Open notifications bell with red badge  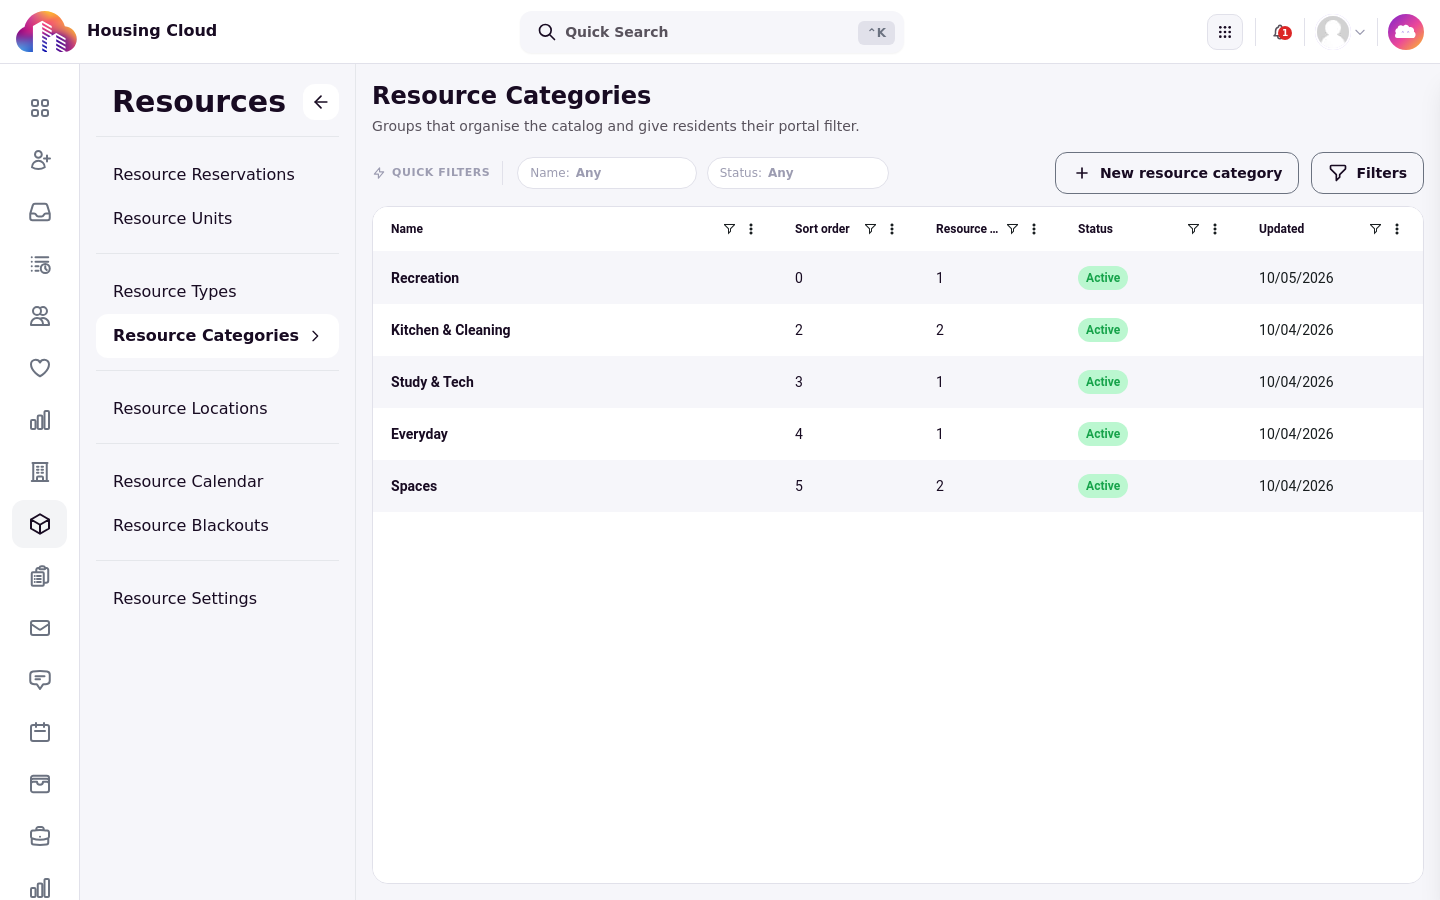point(1281,32)
